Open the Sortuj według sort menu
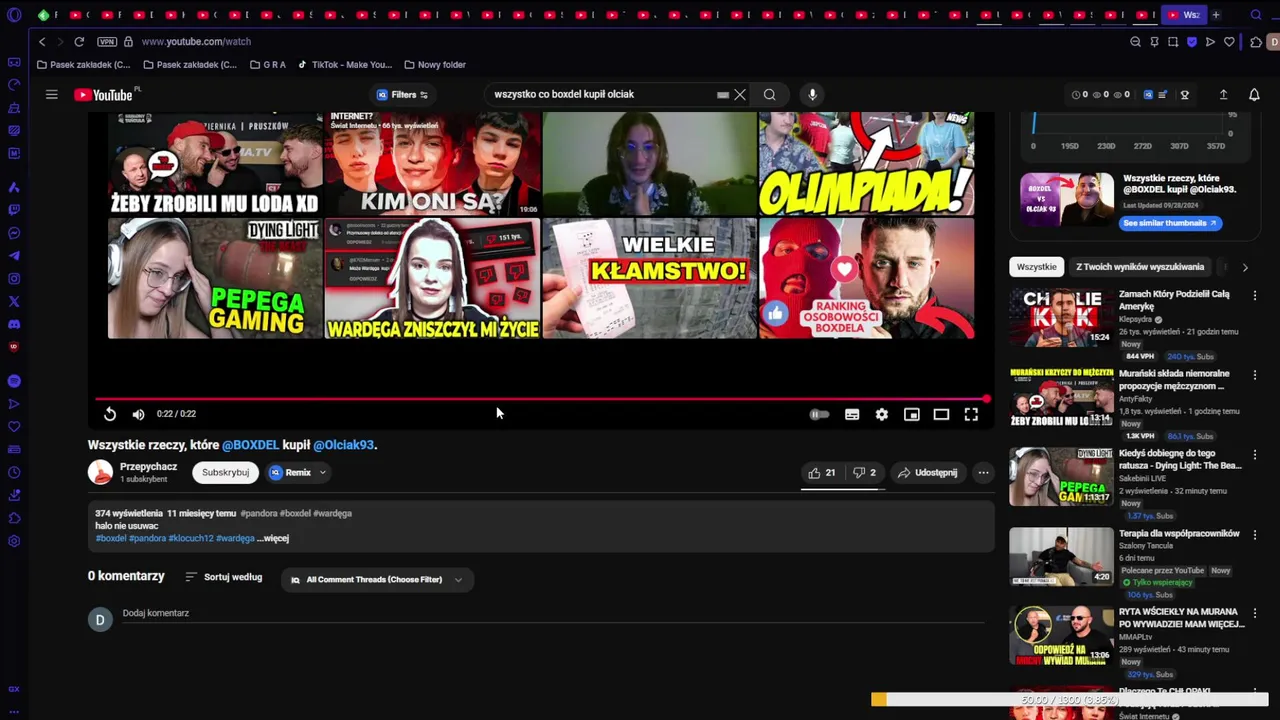 [x=224, y=577]
